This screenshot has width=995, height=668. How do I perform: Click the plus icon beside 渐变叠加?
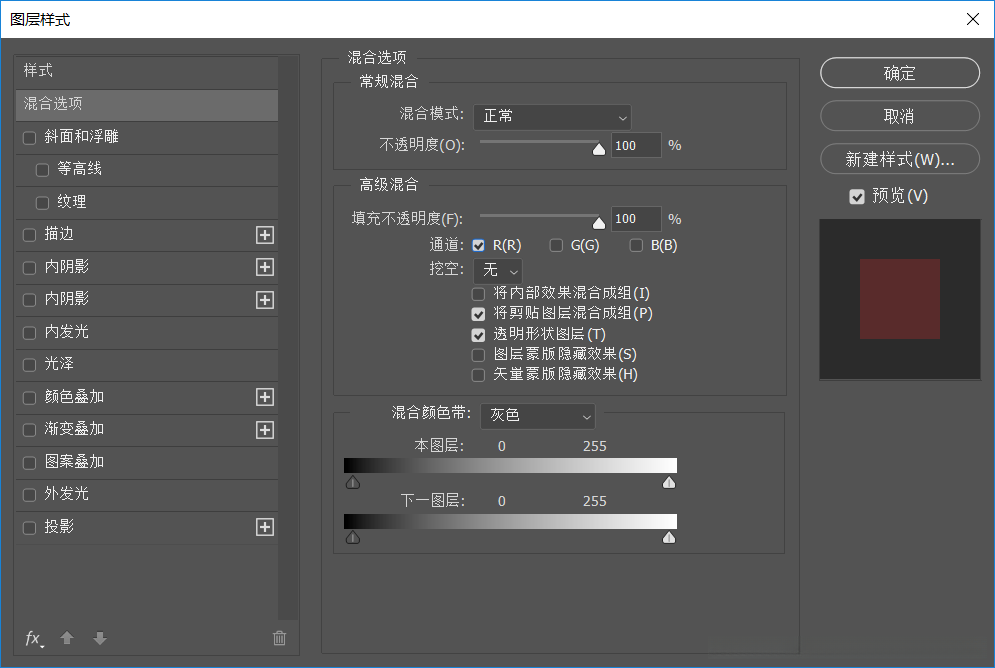265,429
